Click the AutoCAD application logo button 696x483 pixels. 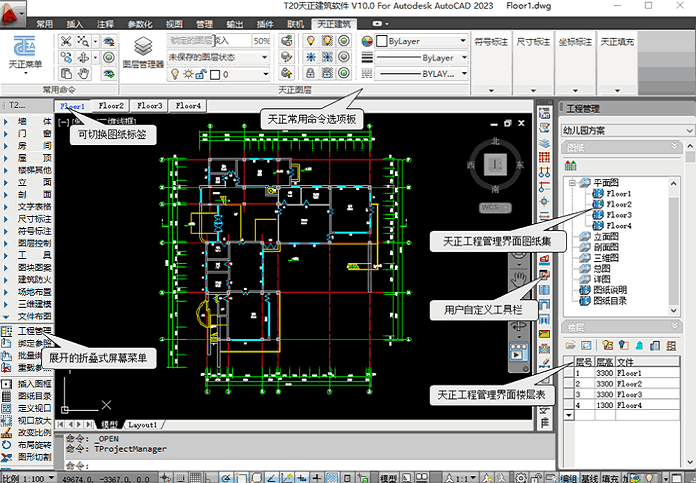point(14,11)
